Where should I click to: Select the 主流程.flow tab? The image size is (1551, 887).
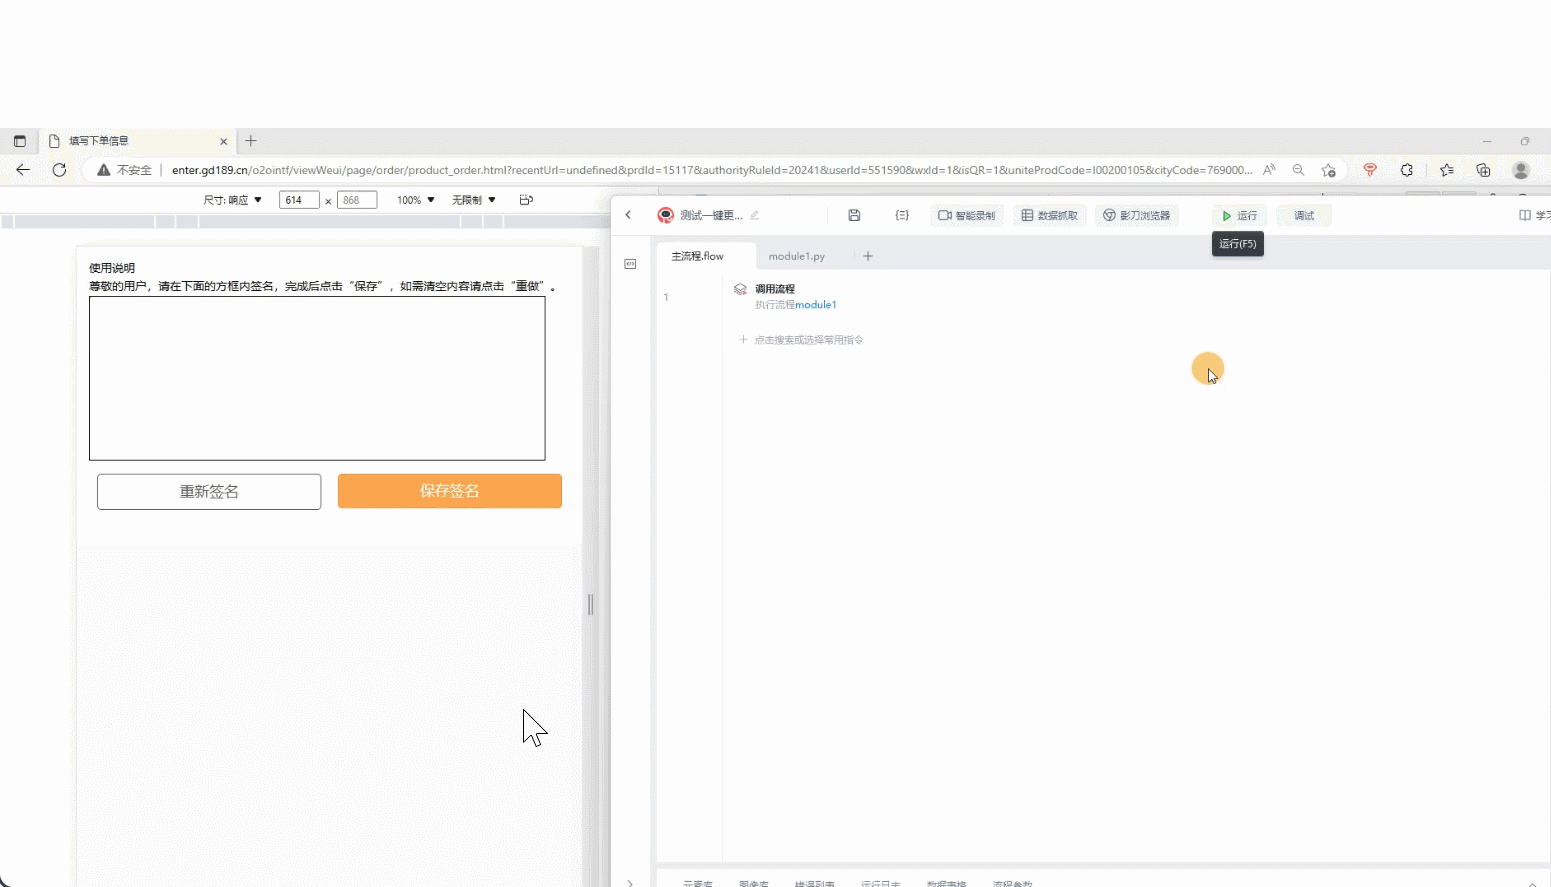pos(697,257)
